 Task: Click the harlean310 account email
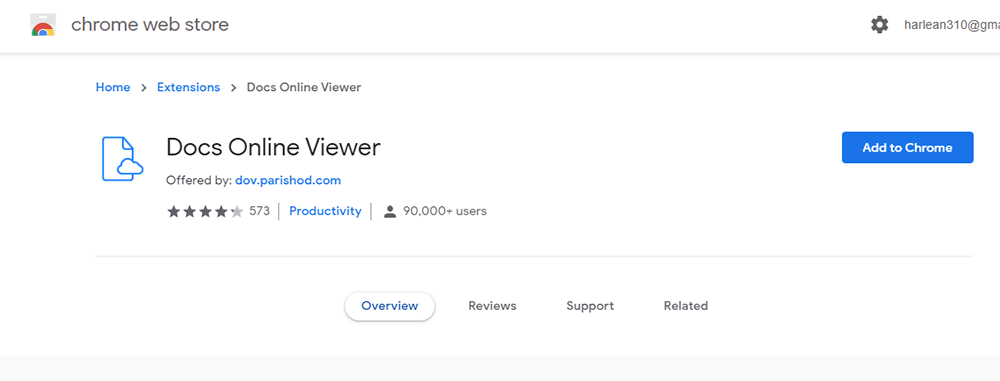point(952,25)
